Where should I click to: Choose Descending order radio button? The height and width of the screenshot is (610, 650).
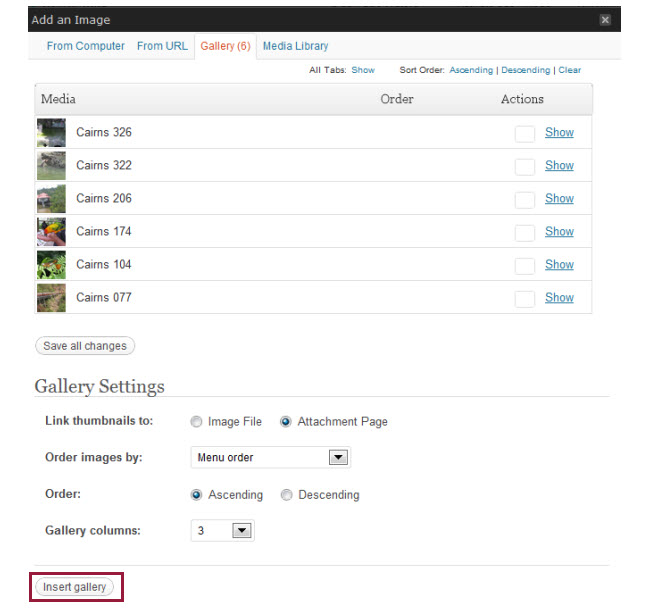[x=286, y=495]
